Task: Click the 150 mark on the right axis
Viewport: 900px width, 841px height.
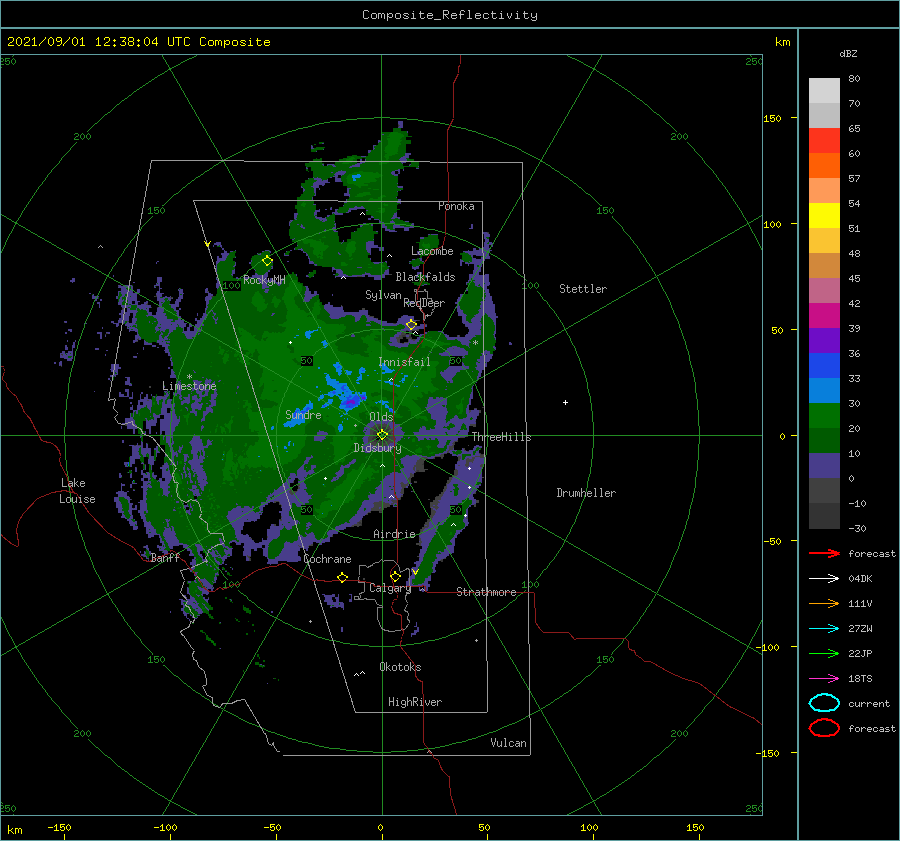Action: pos(772,118)
